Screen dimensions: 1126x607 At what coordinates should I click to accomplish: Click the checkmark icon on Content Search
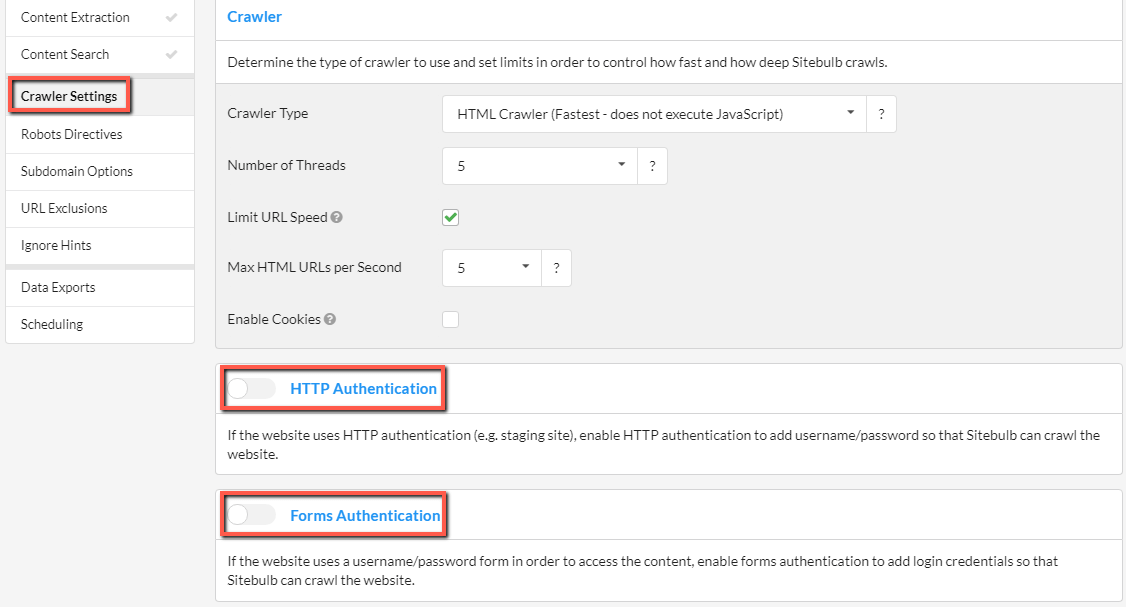[x=171, y=55]
